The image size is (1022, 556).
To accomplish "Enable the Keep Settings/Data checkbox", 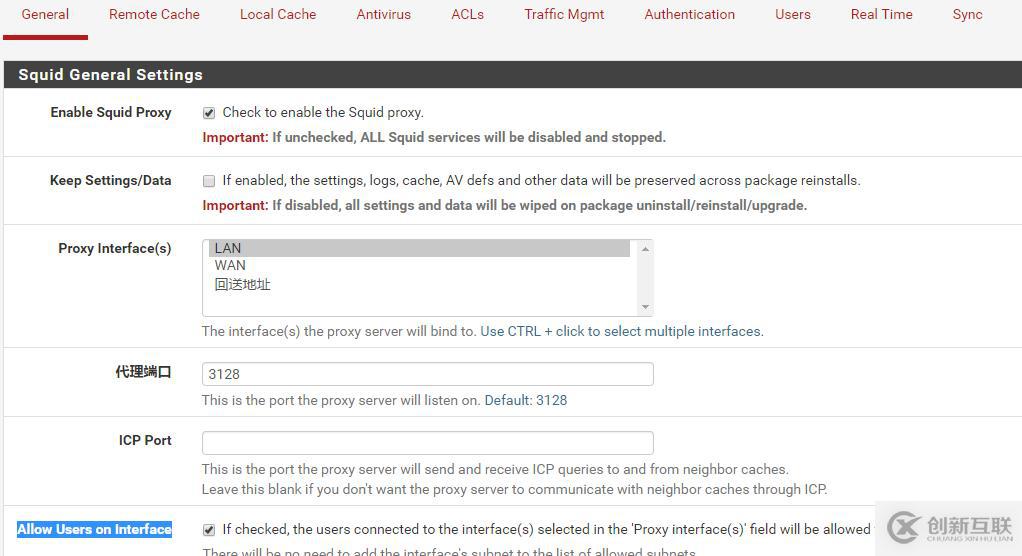I will 209,181.
